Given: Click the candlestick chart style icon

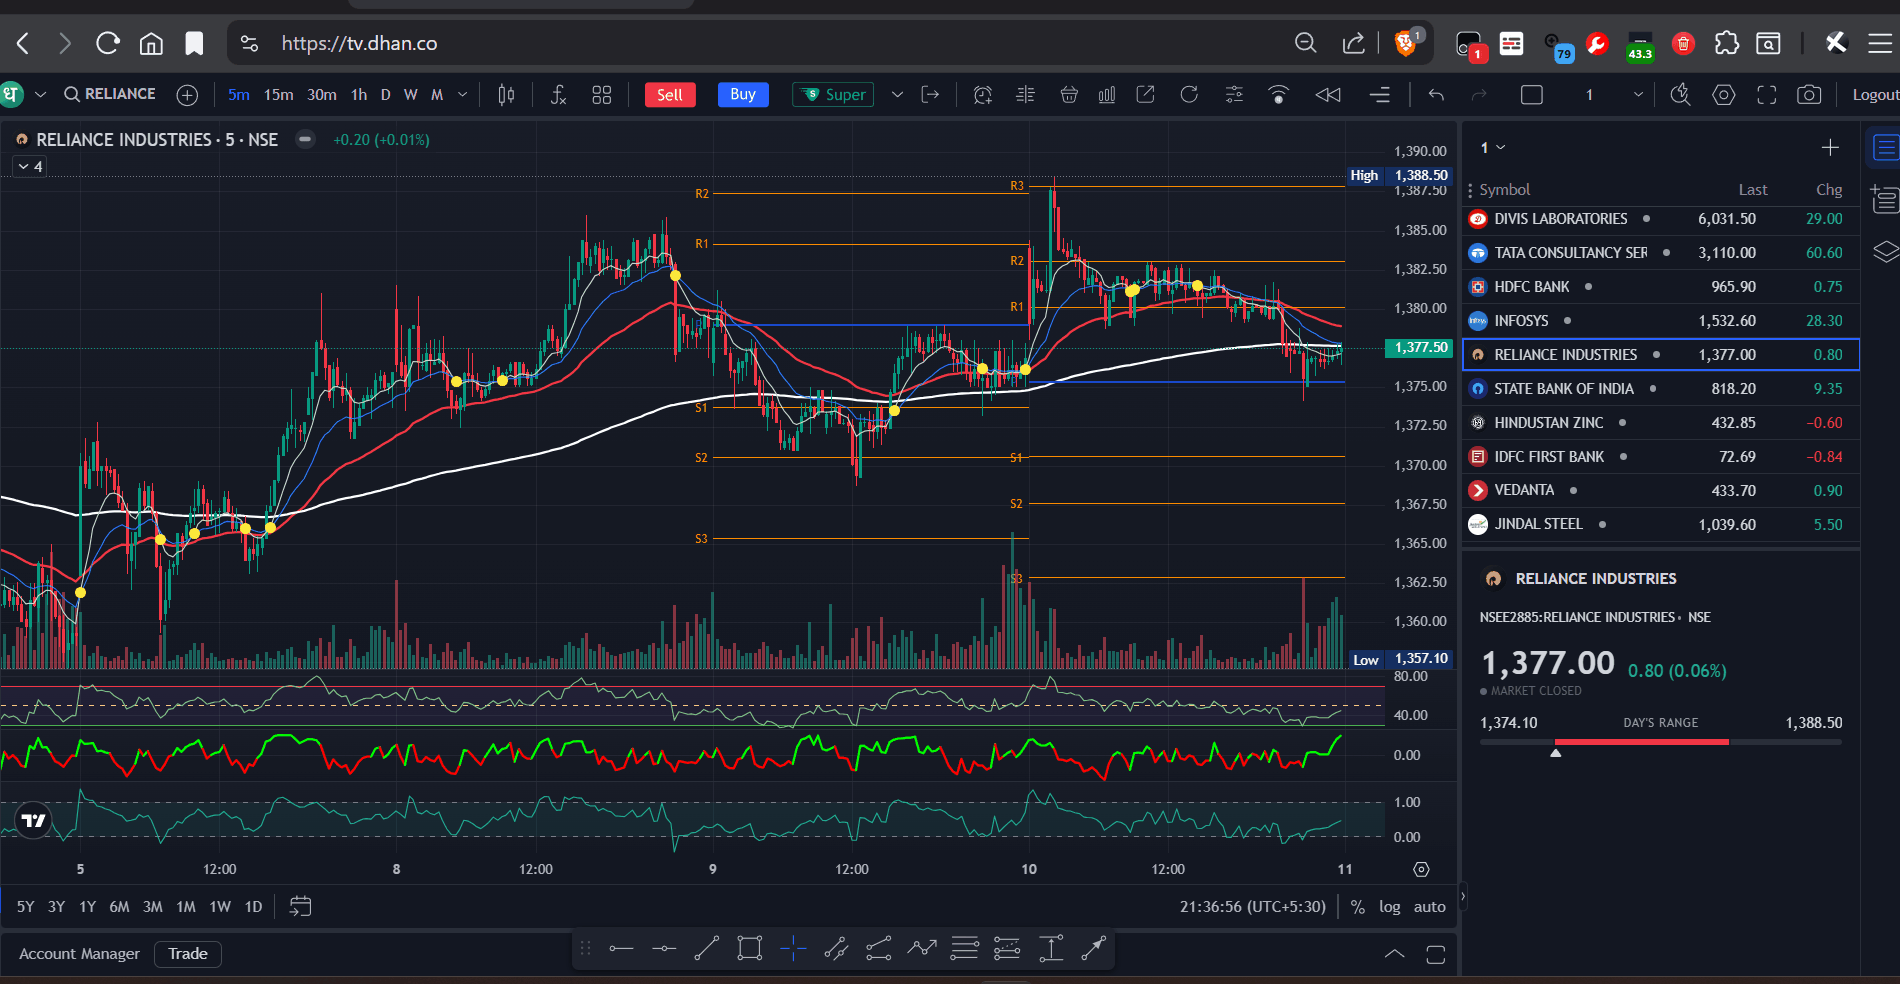Looking at the screenshot, I should (x=506, y=95).
